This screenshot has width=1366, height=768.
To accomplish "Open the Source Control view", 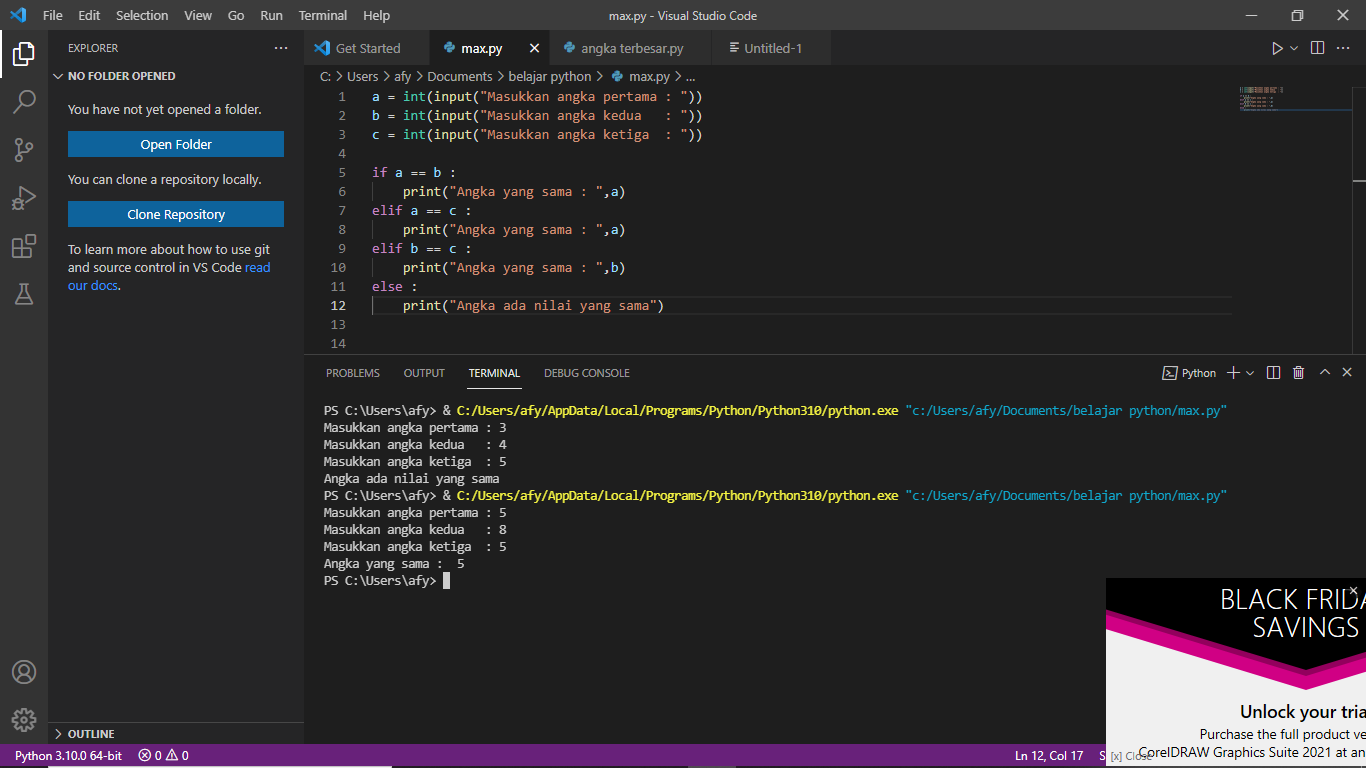I will [24, 150].
